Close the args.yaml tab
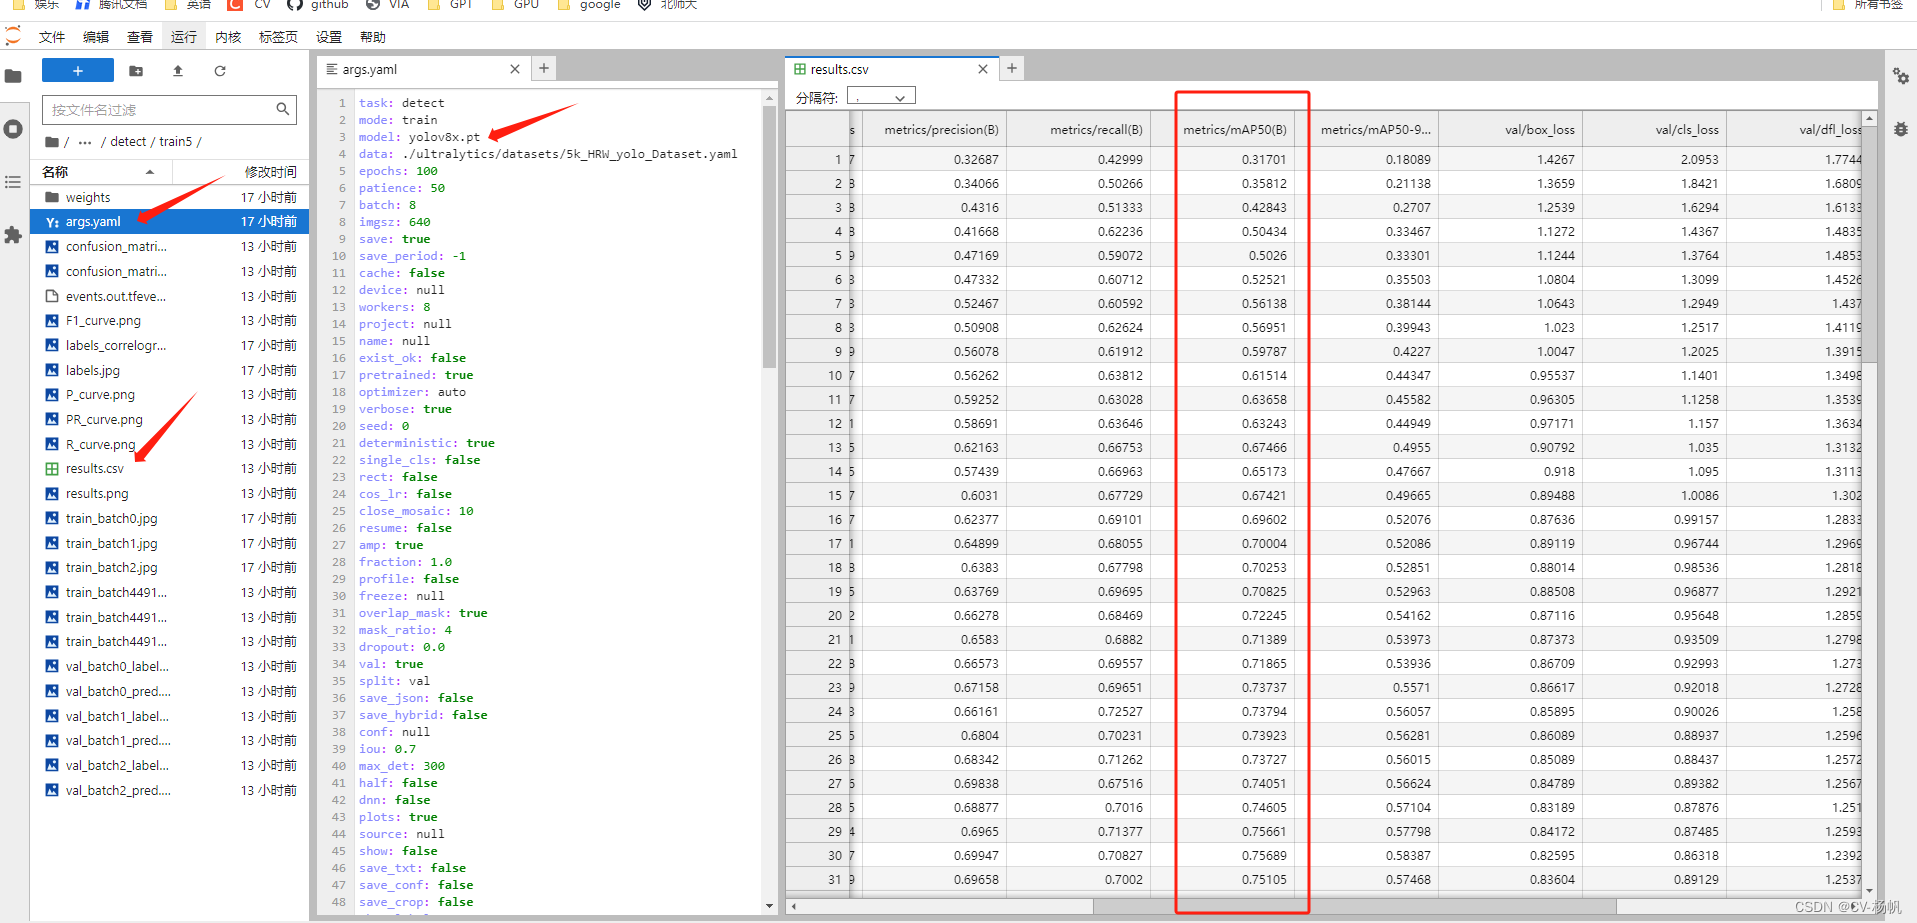 click(515, 69)
